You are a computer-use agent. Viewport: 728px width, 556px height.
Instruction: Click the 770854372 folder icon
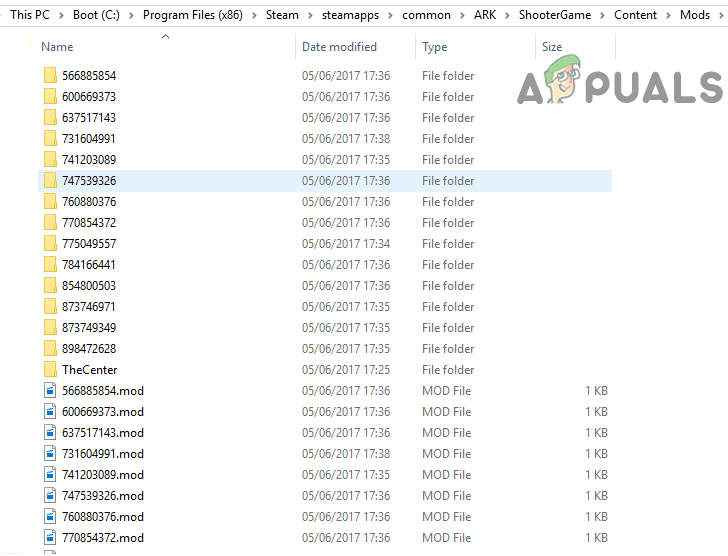pyautogui.click(x=50, y=222)
